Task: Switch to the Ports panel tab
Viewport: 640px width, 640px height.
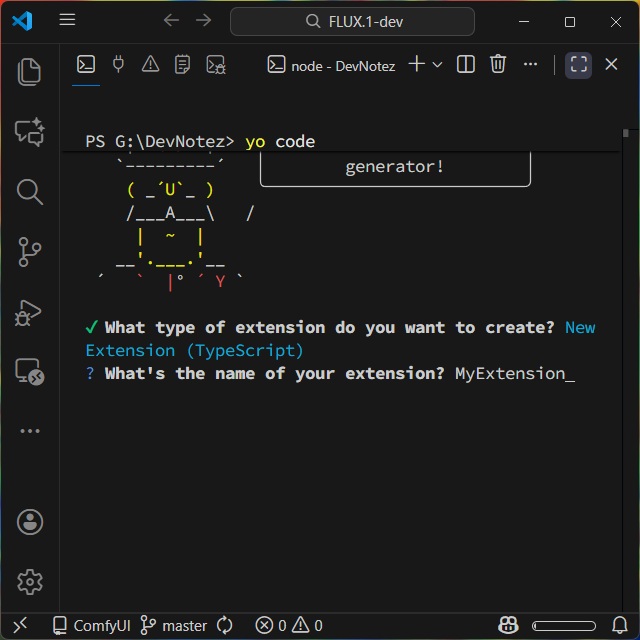Action: pyautogui.click(x=118, y=65)
